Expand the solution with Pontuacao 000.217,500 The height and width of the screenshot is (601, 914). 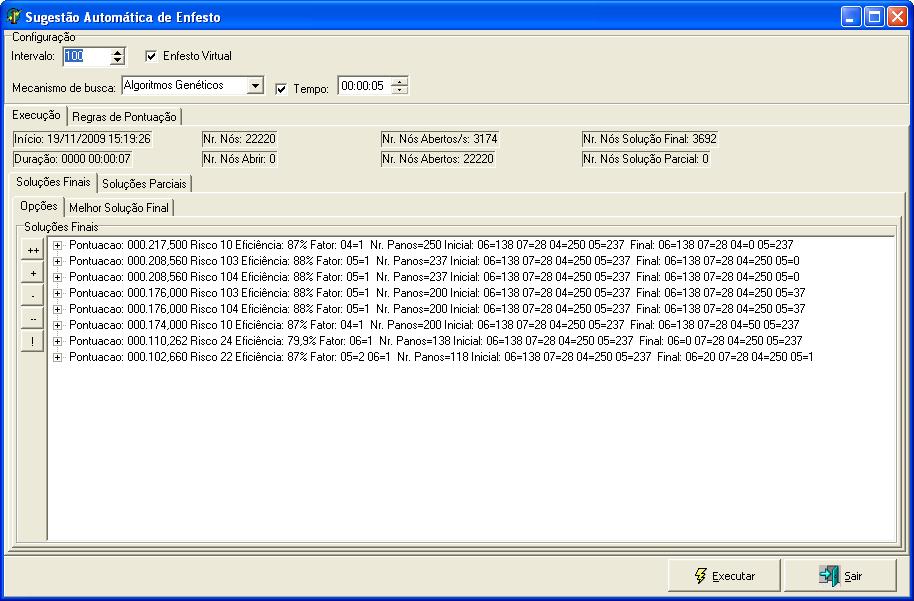pyautogui.click(x=58, y=245)
